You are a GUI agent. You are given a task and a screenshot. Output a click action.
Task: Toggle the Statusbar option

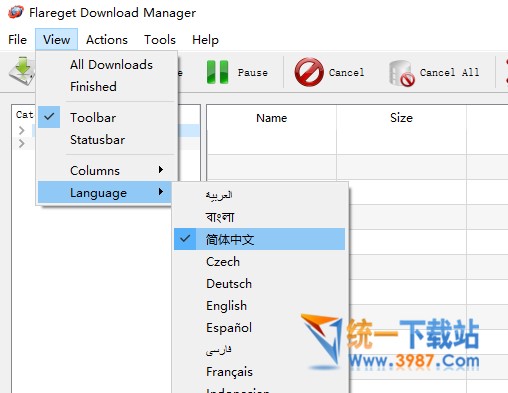[x=107, y=139]
